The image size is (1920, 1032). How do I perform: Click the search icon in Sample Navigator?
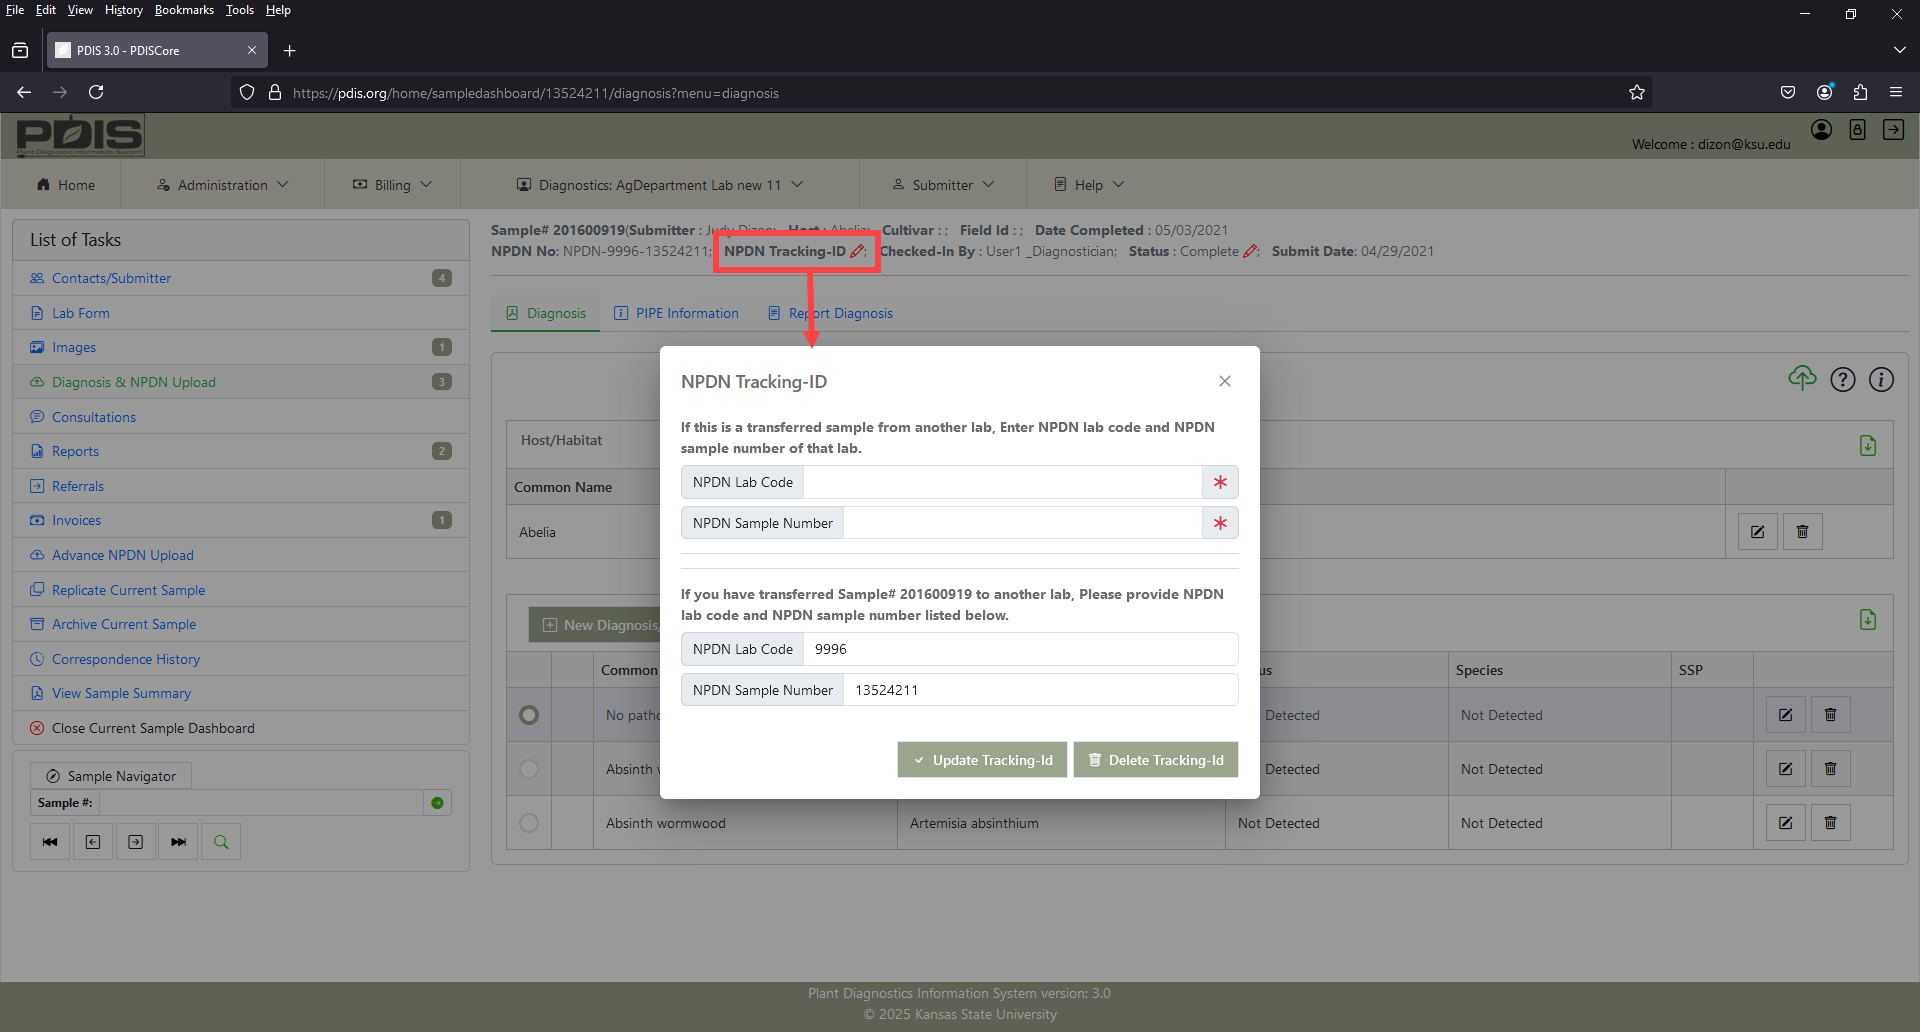click(221, 842)
